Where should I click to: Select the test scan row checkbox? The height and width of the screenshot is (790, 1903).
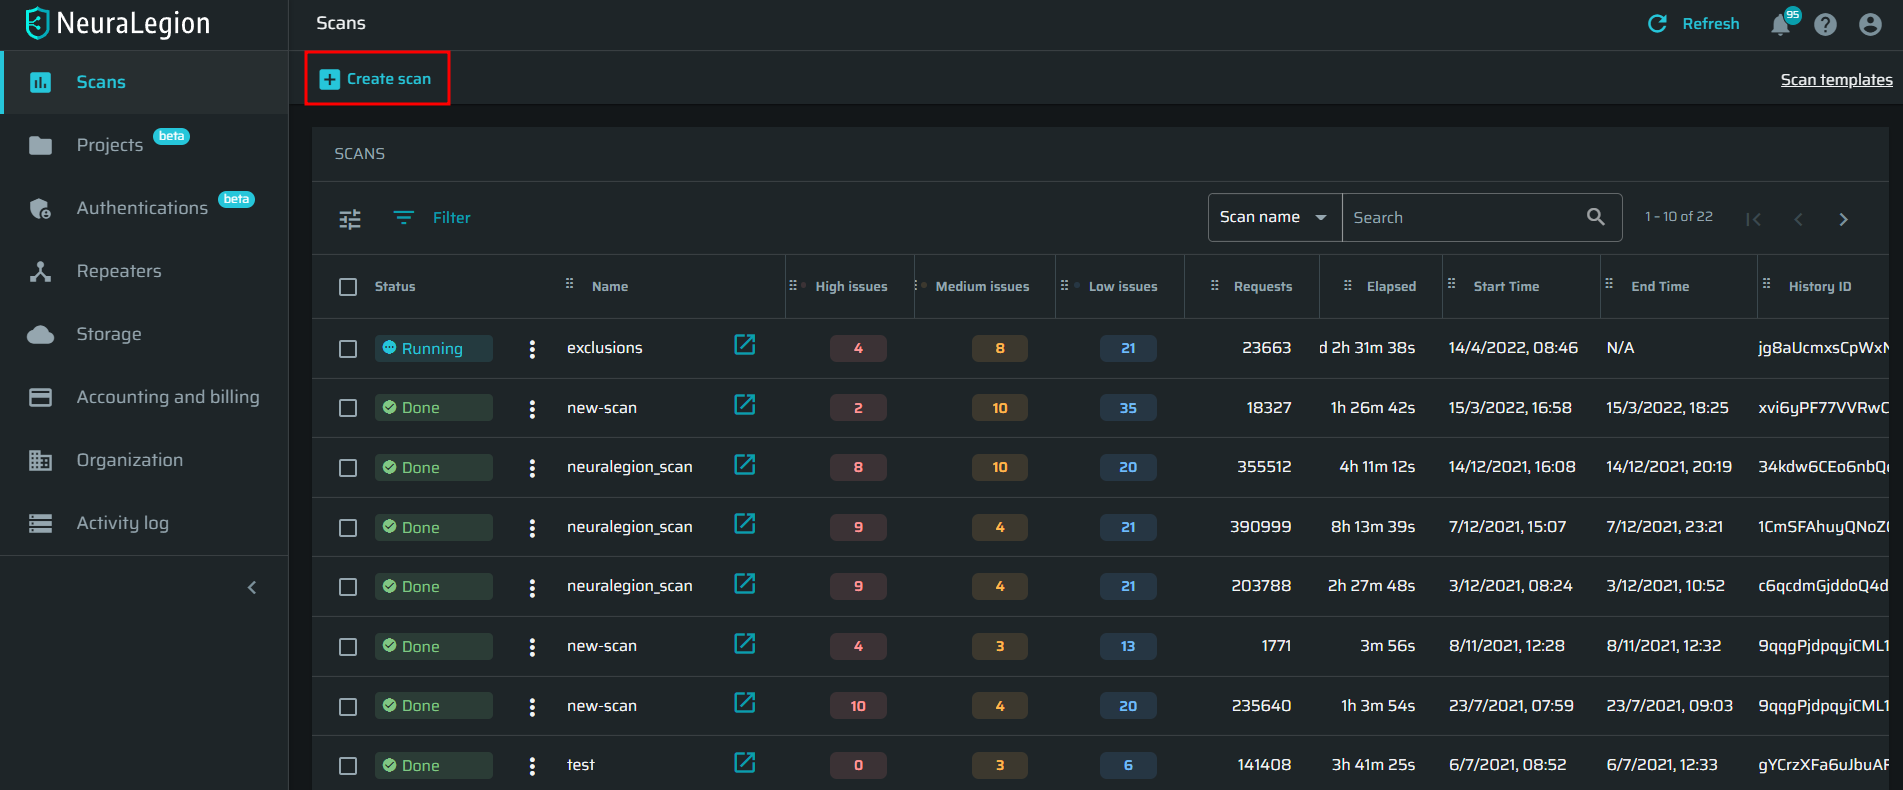(x=348, y=766)
